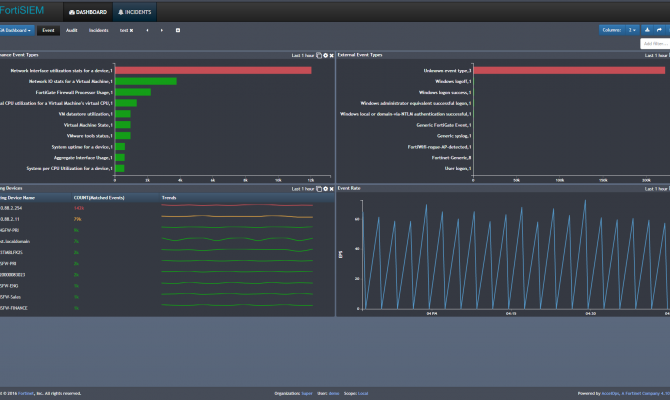Select the device row ending 0.88.2.11

pos(167,219)
